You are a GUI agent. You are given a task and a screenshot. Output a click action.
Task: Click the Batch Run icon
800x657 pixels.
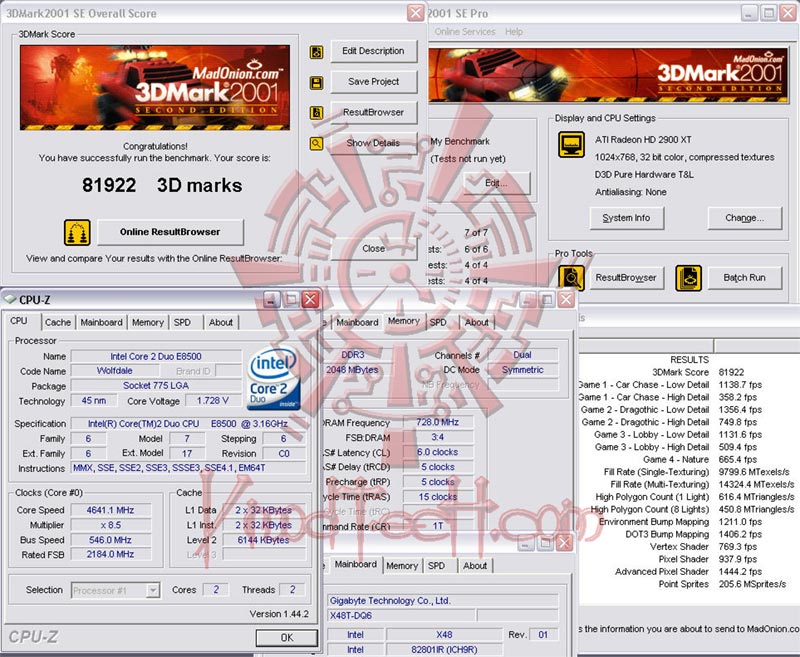[x=688, y=278]
